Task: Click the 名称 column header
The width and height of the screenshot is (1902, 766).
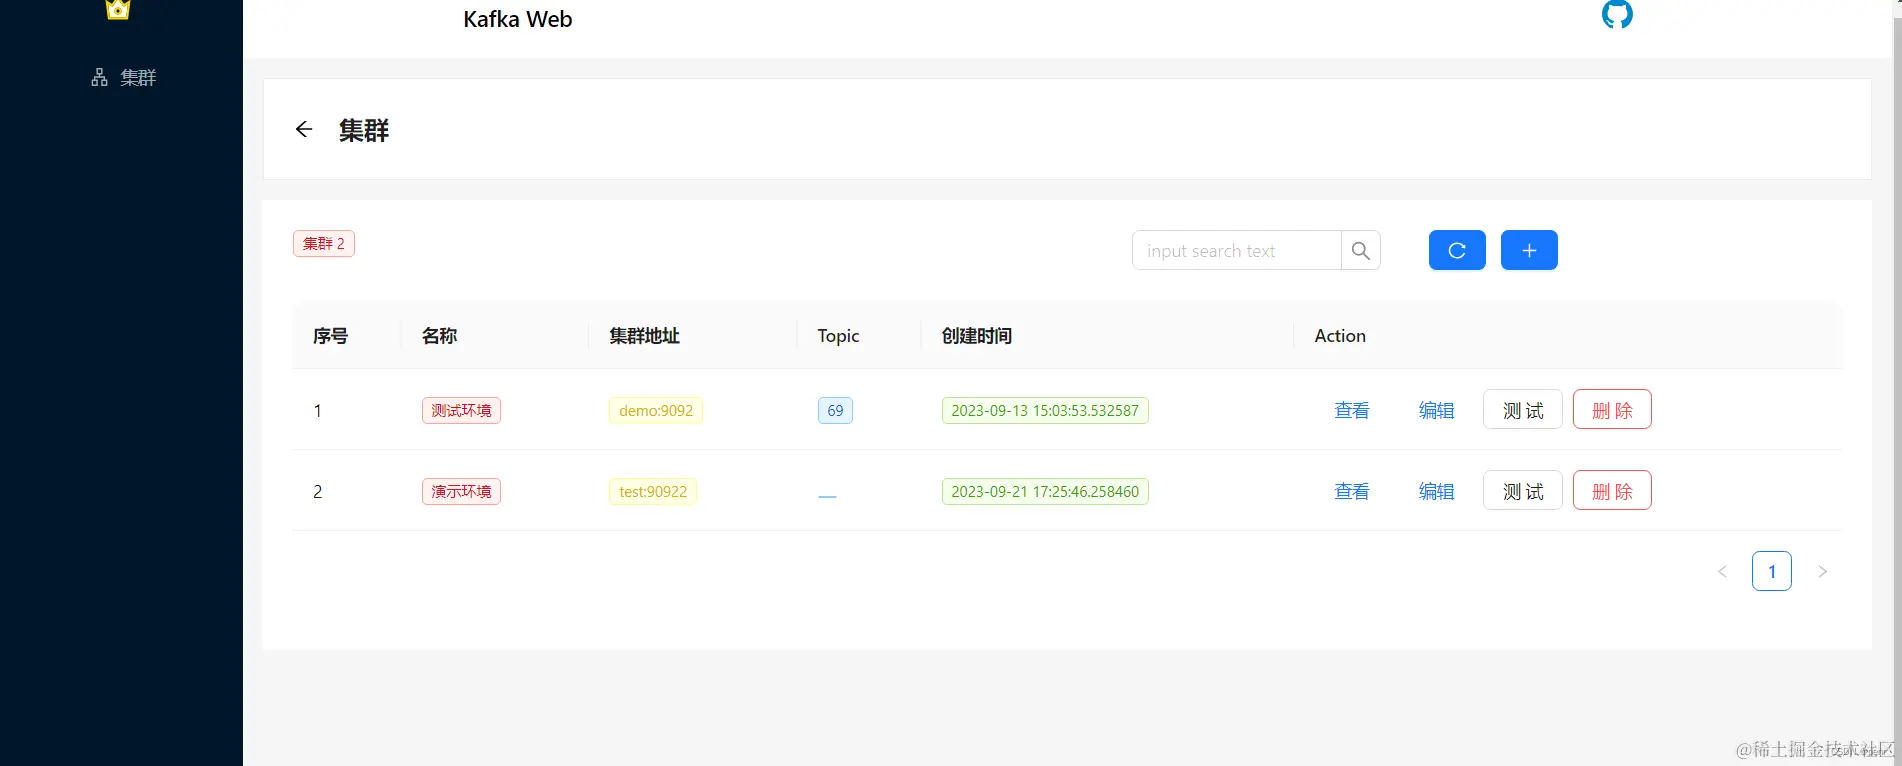Action: pos(440,336)
